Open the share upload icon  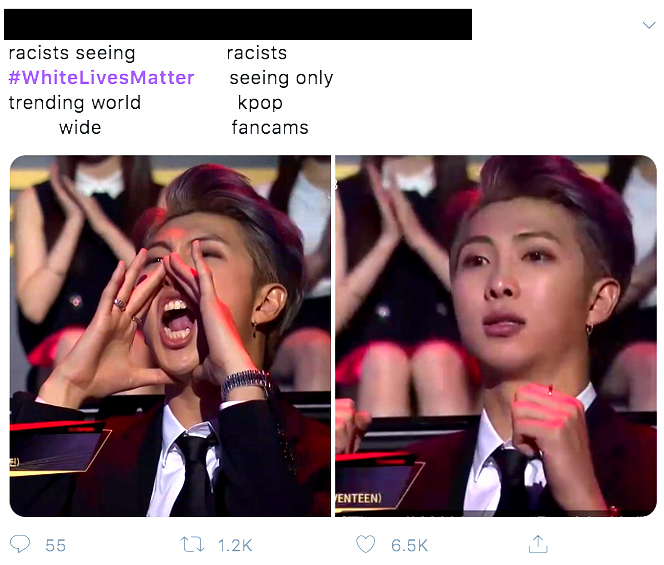[x=538, y=544]
